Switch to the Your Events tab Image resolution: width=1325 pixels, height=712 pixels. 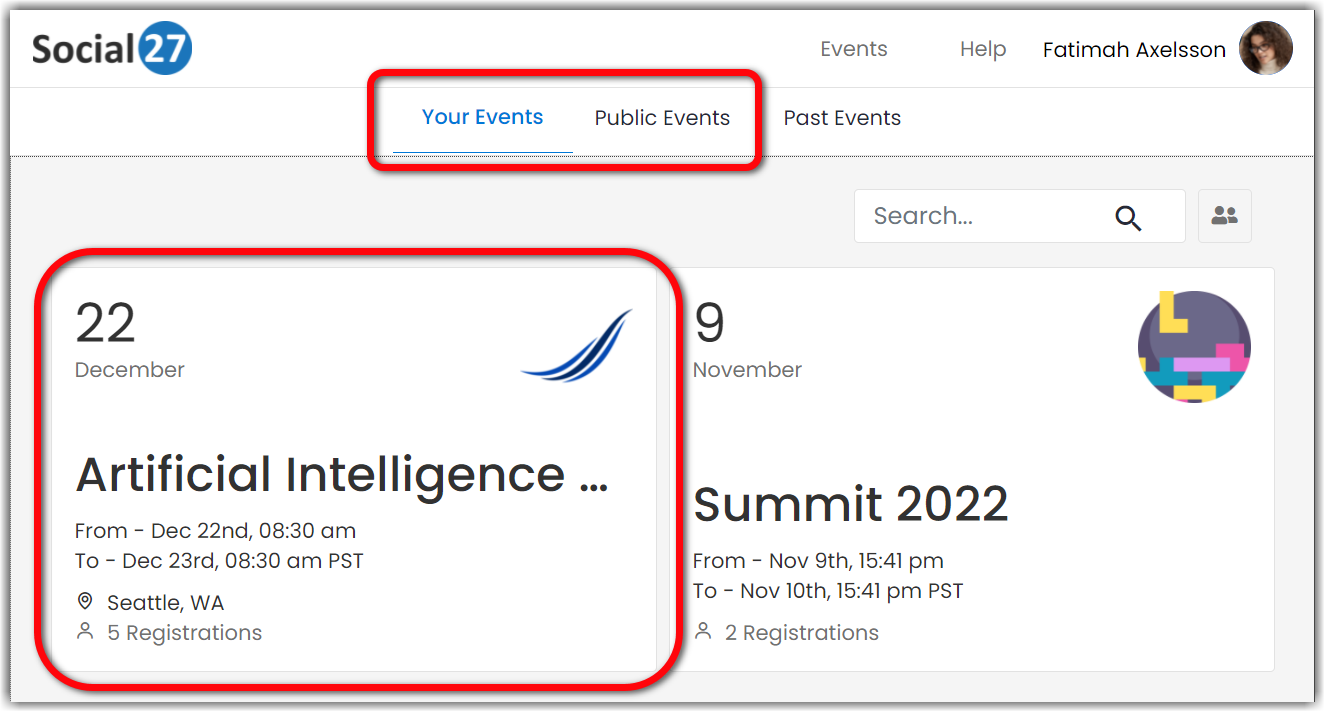click(x=482, y=117)
